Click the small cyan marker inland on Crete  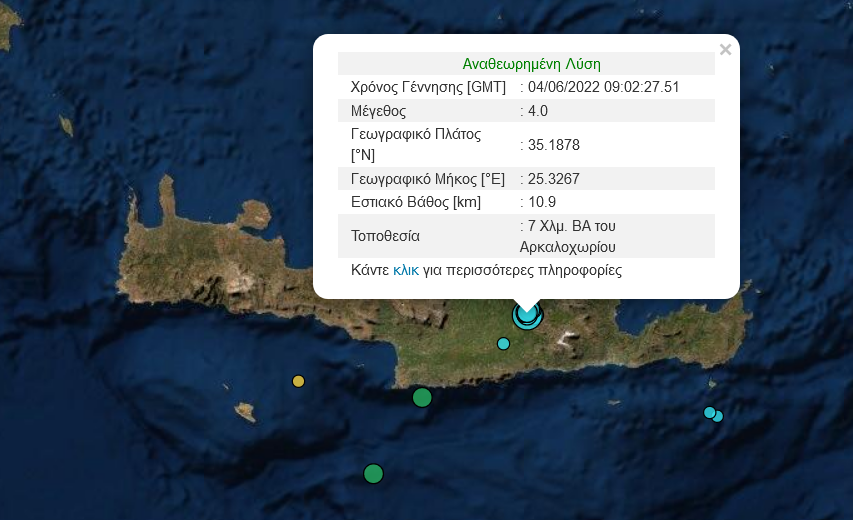tap(503, 344)
